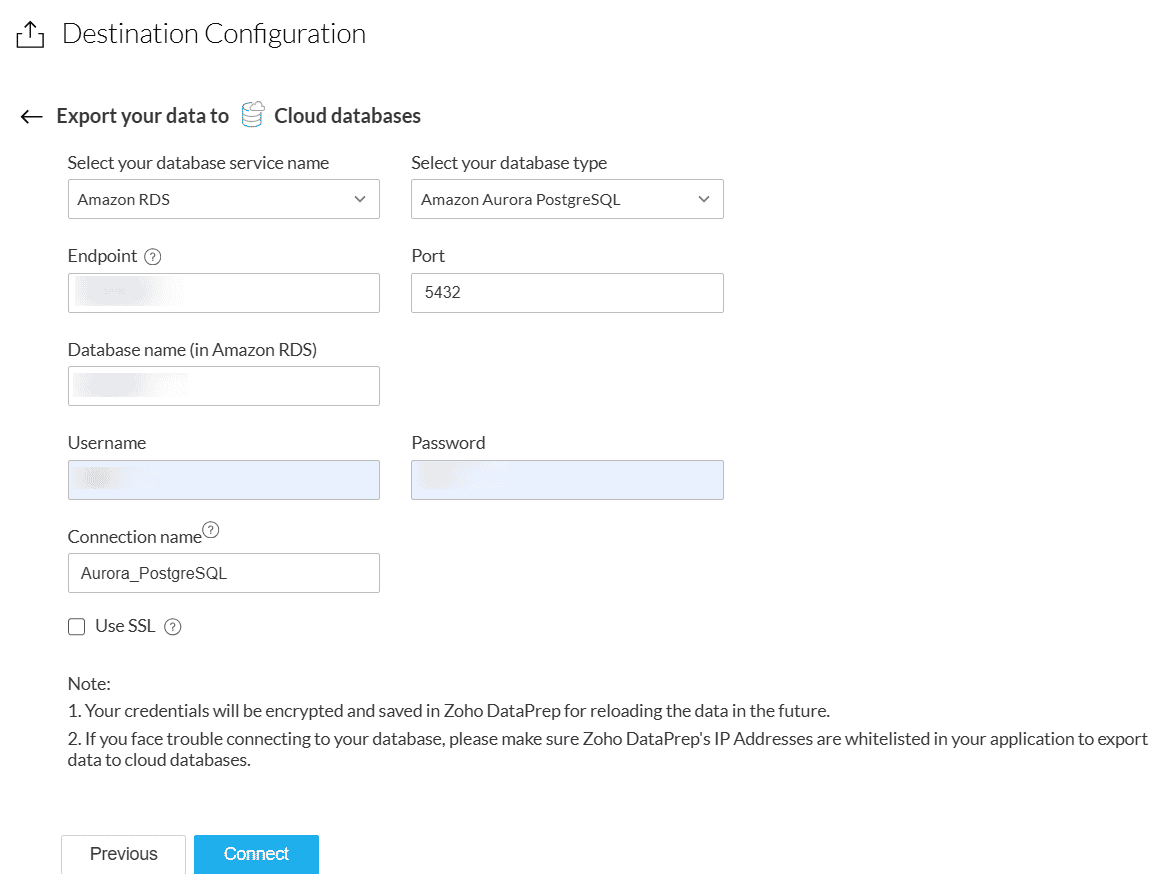The width and height of the screenshot is (1159, 890).
Task: Click the Use SSL label text
Action: pos(125,626)
